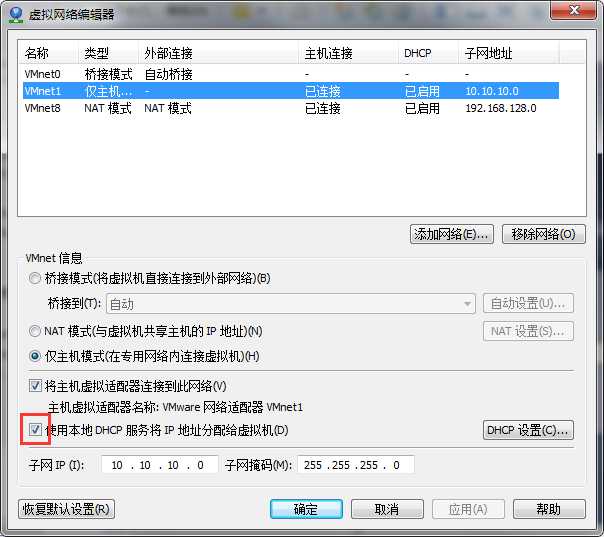Click the 子网掩码 input field
Image resolution: width=604 pixels, height=537 pixels.
tap(356, 465)
